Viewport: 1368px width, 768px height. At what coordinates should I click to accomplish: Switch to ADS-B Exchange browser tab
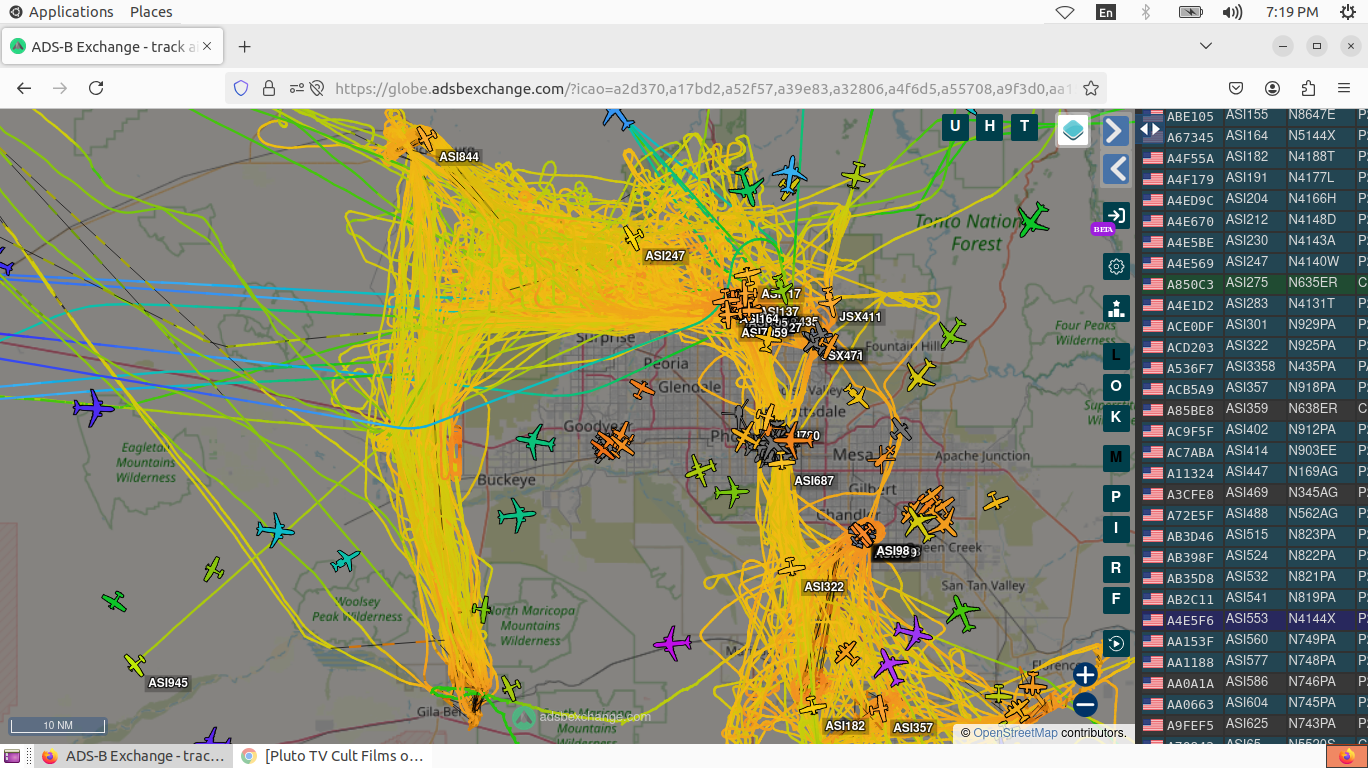(x=112, y=47)
